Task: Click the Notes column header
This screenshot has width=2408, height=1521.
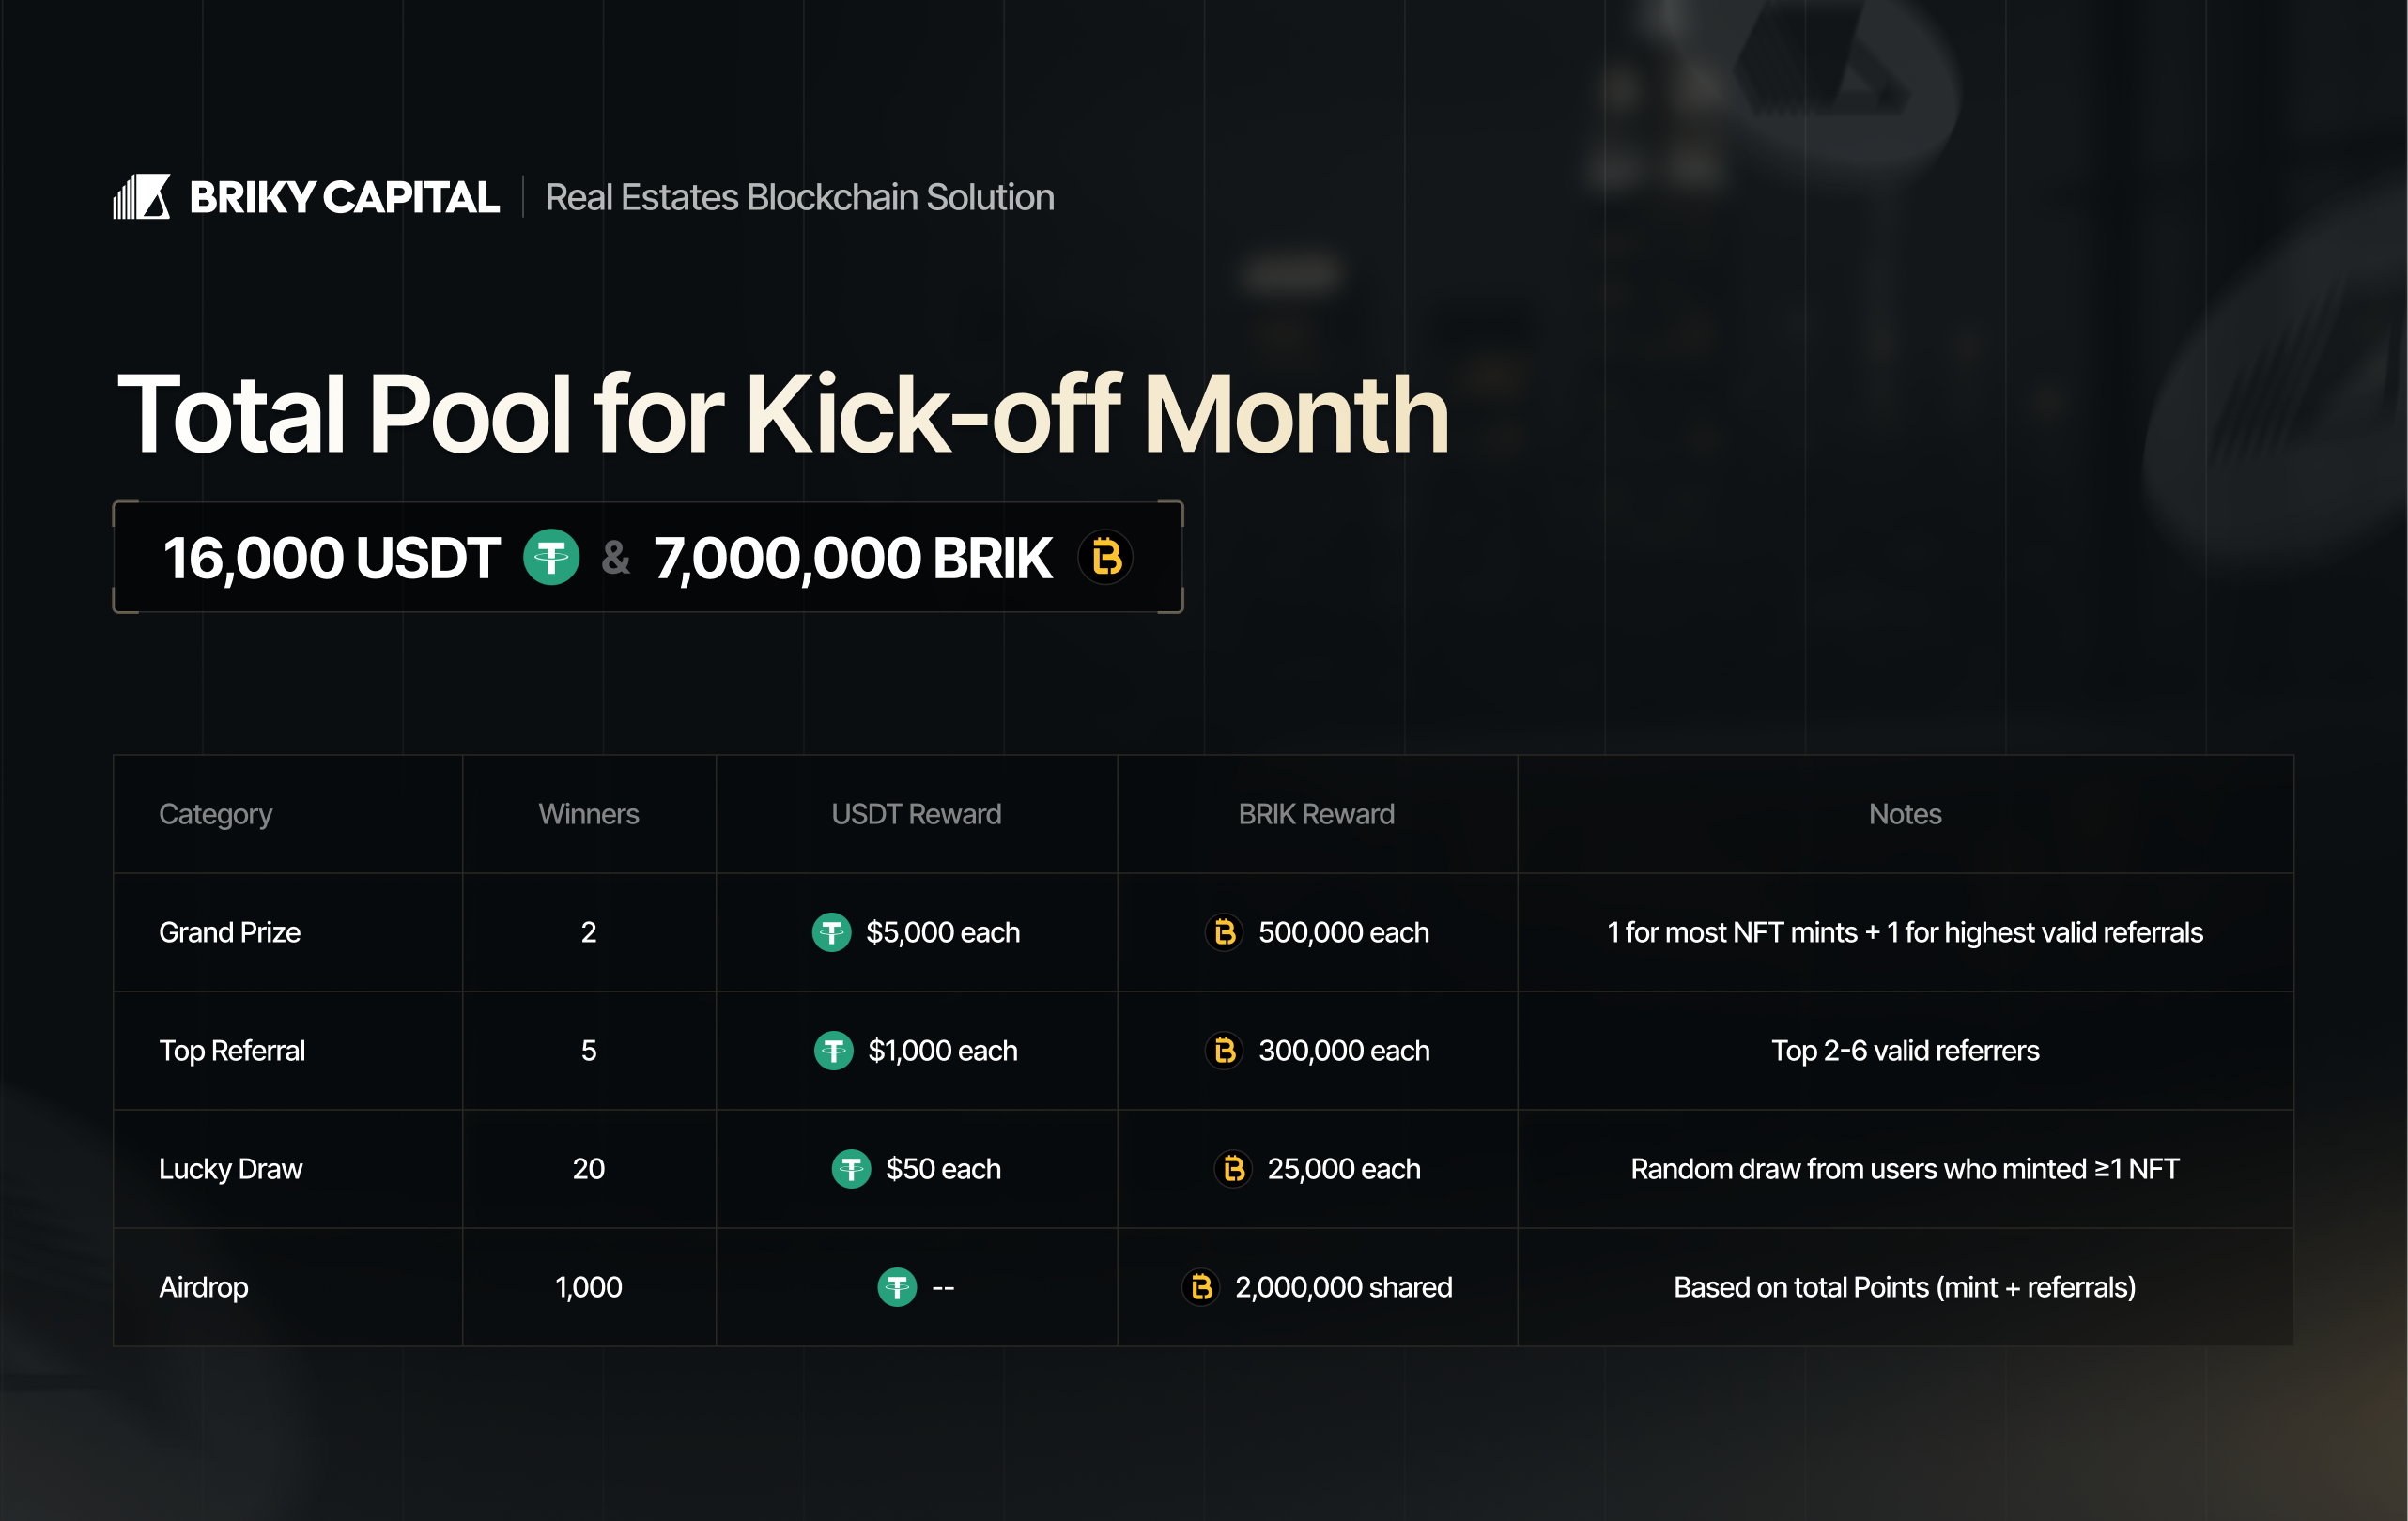Action: click(x=1904, y=814)
